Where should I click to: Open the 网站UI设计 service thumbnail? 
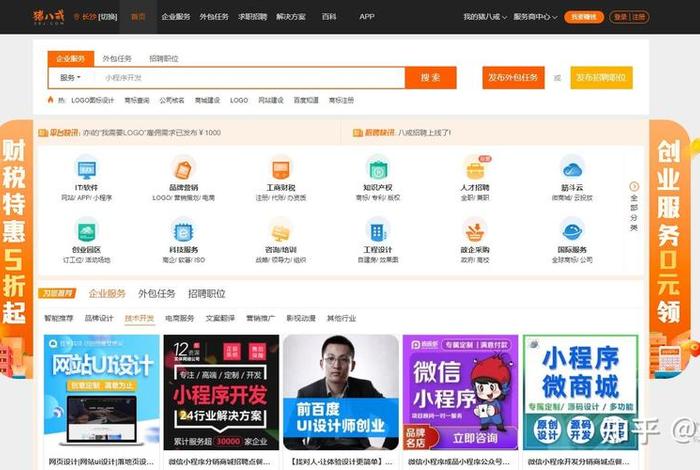pos(102,392)
